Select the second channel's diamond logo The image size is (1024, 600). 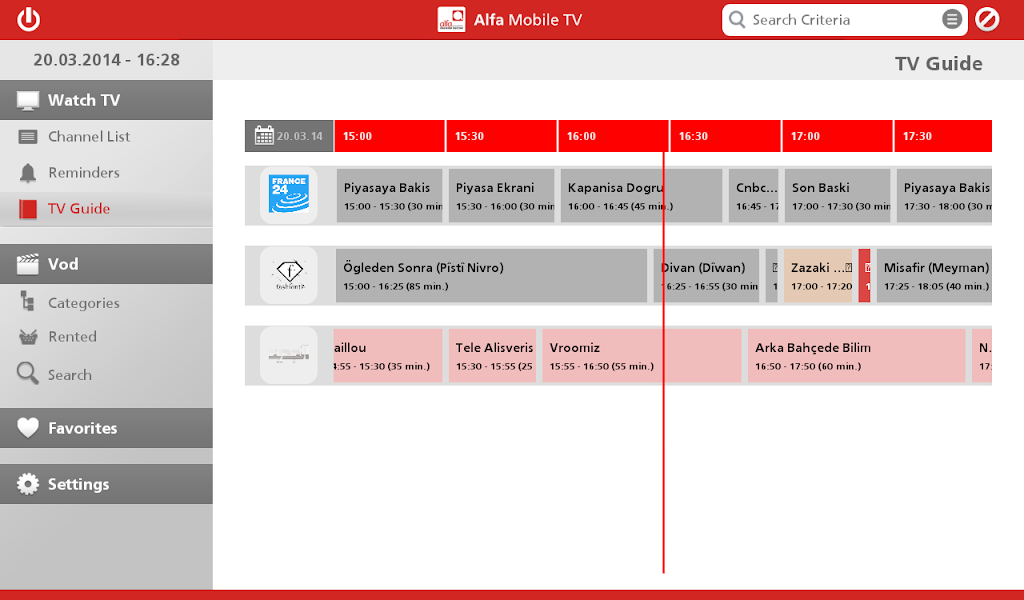point(289,275)
